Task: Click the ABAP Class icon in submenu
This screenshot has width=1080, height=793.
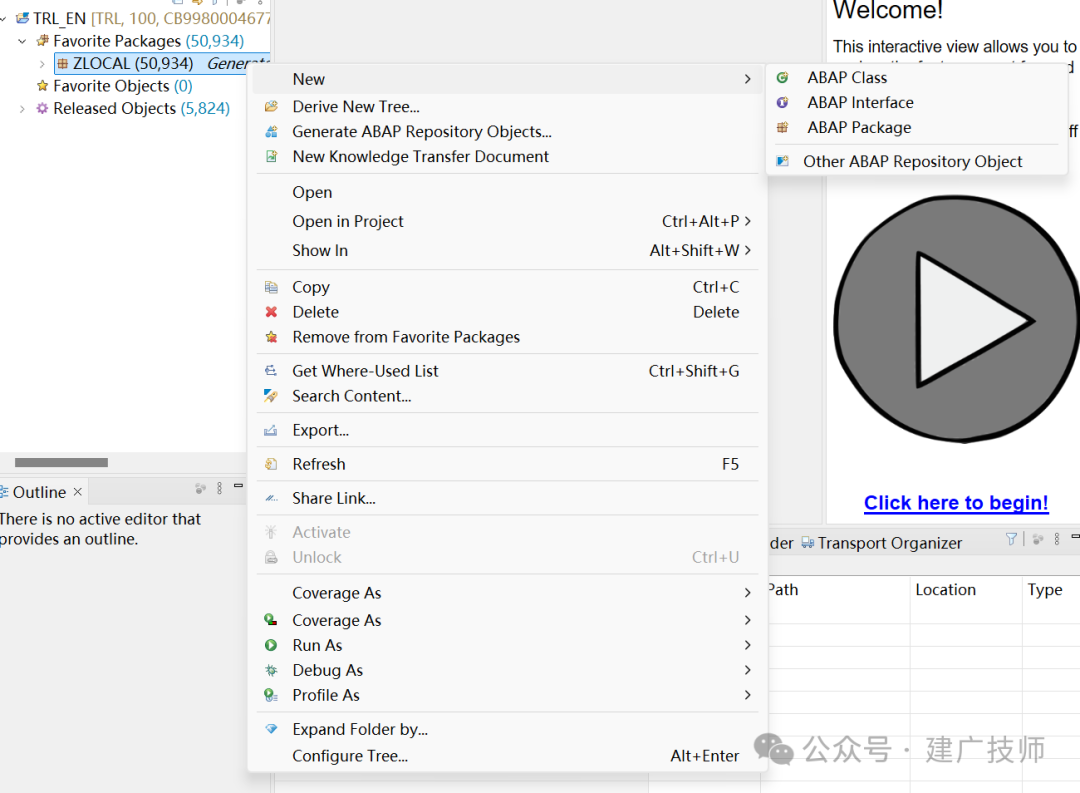Action: (x=782, y=78)
